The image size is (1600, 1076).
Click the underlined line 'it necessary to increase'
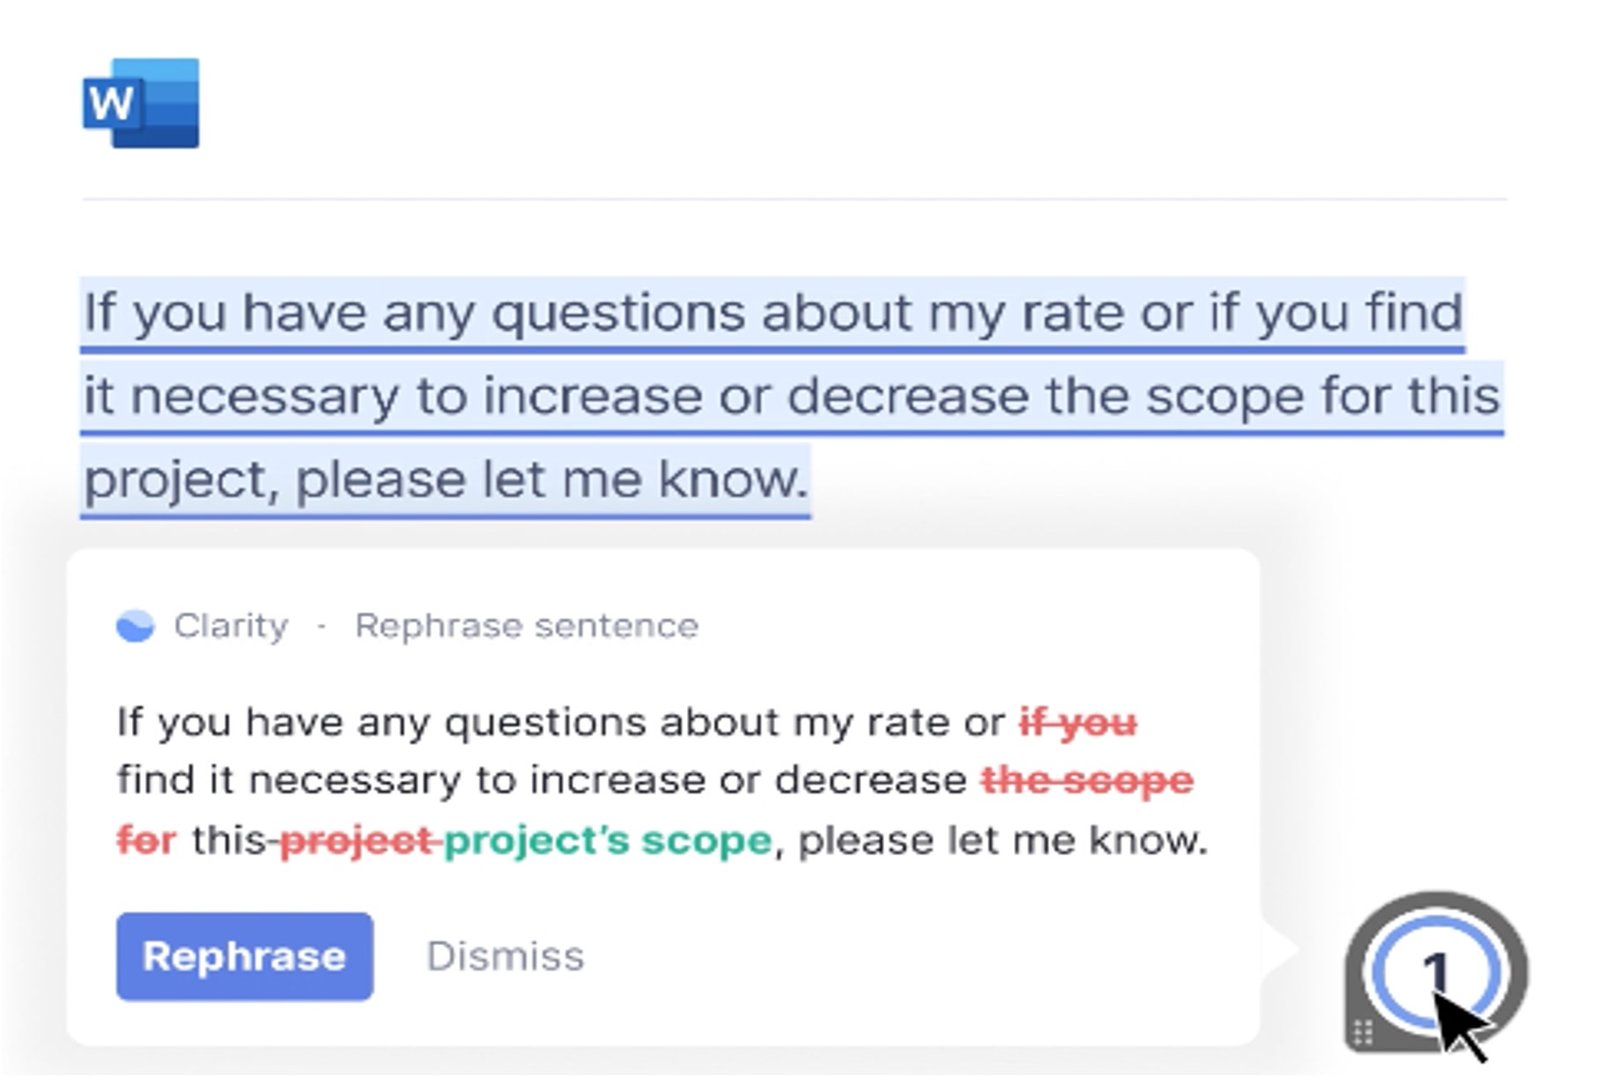(x=792, y=397)
